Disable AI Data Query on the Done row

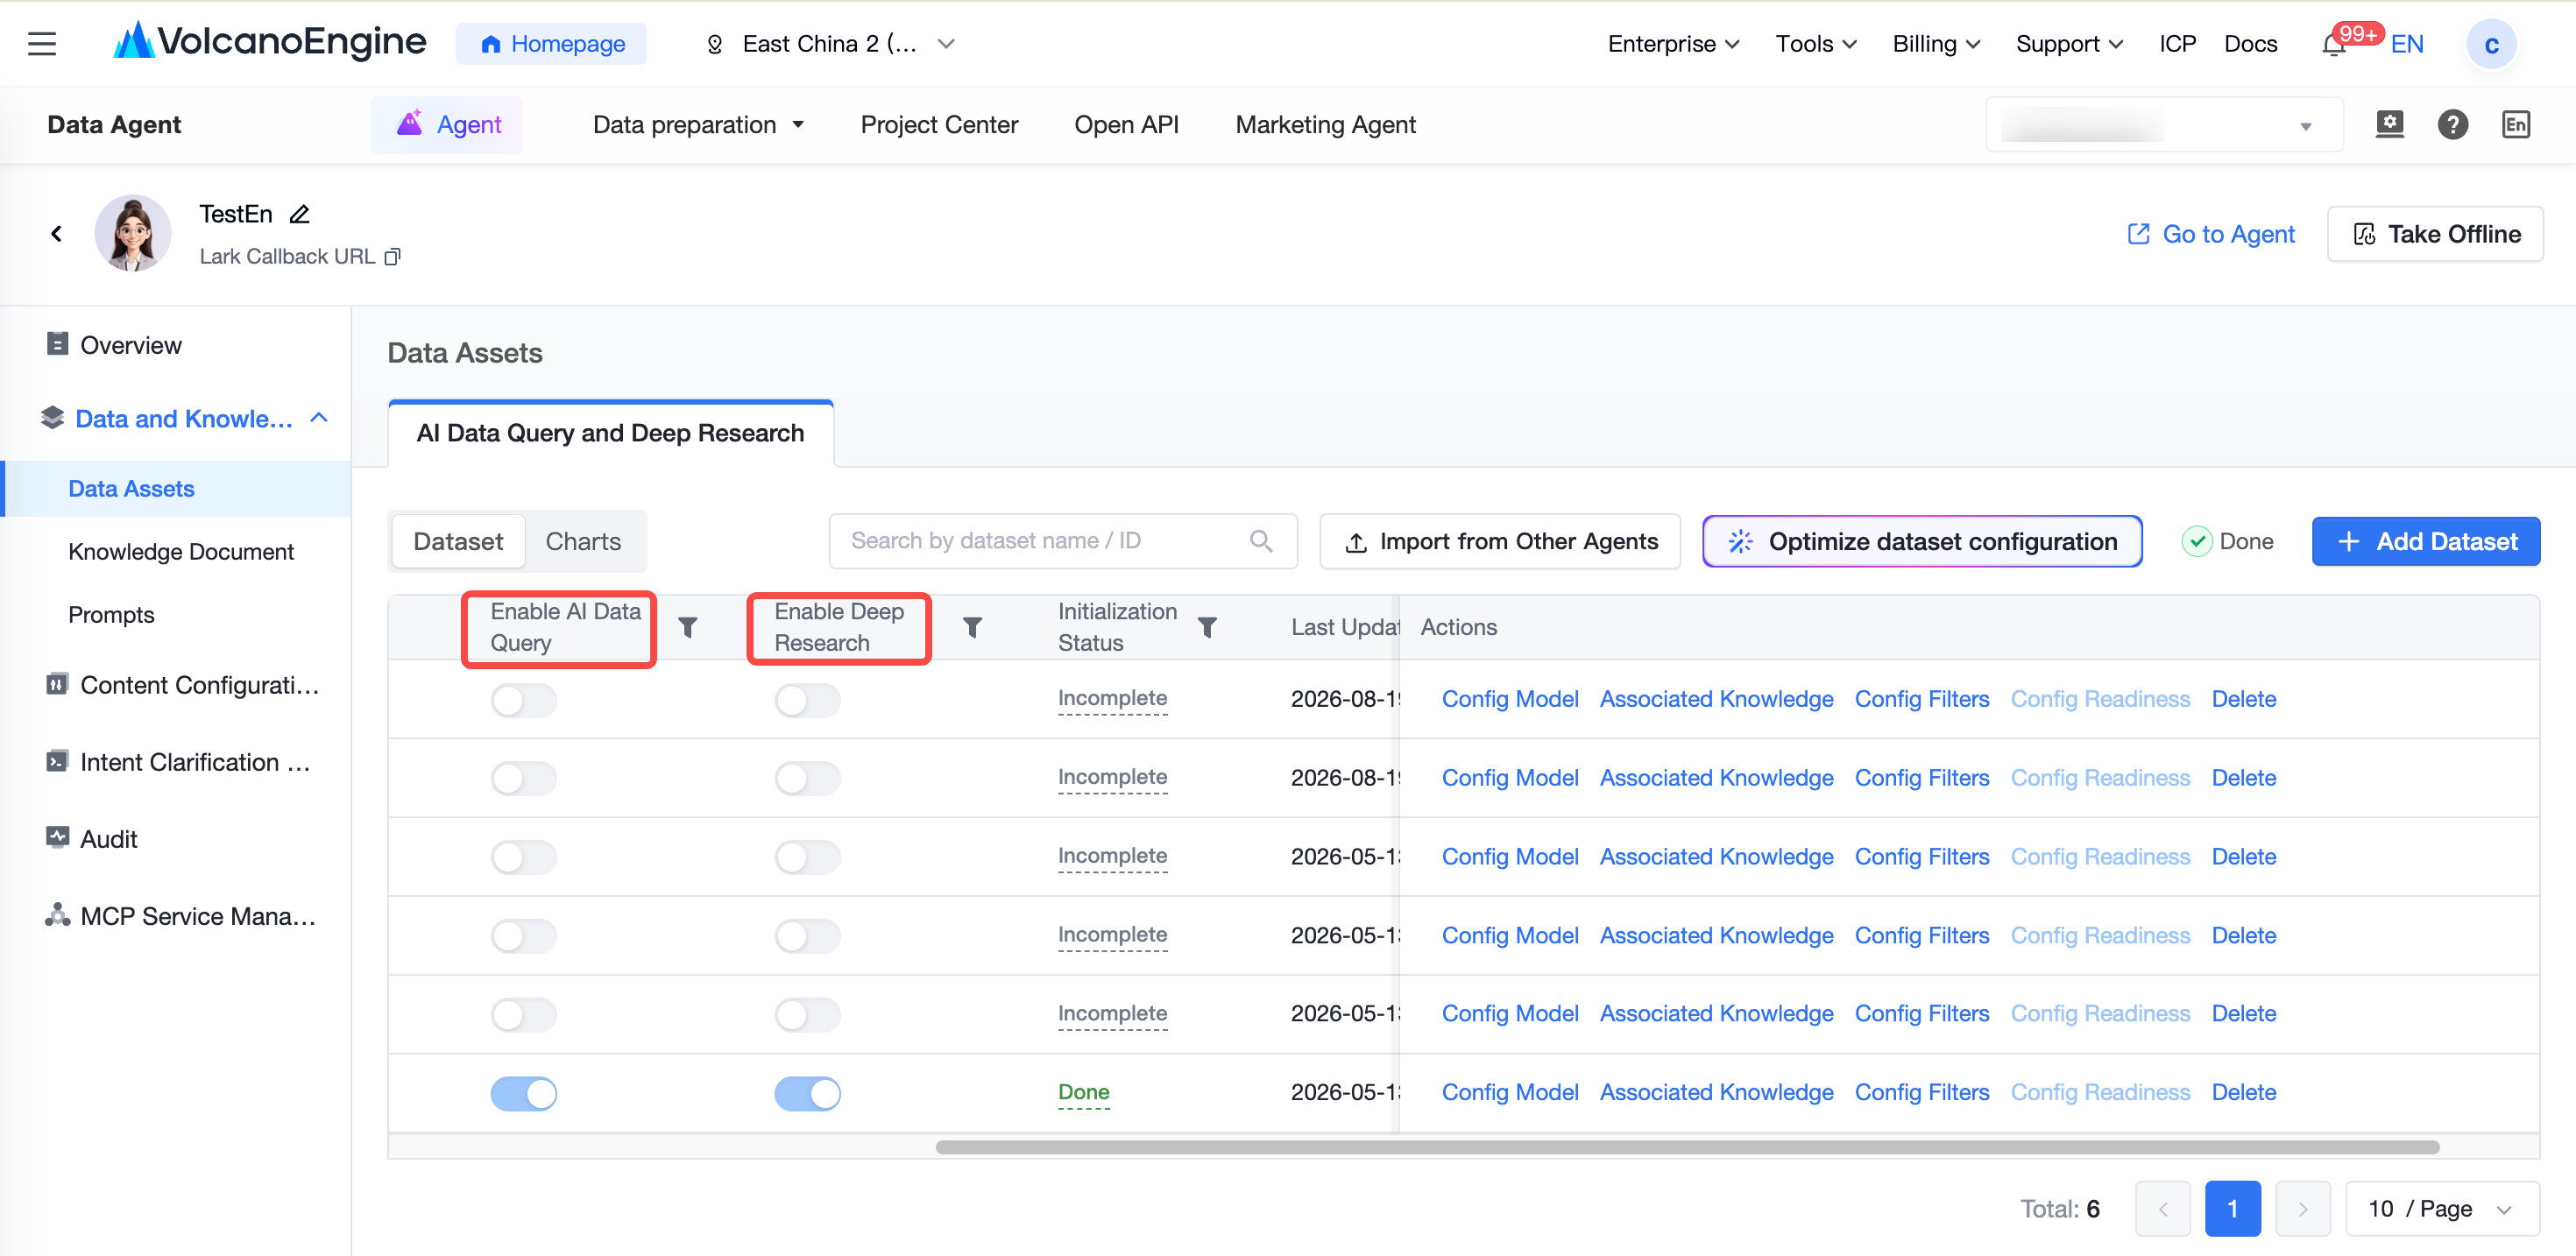pos(523,1093)
